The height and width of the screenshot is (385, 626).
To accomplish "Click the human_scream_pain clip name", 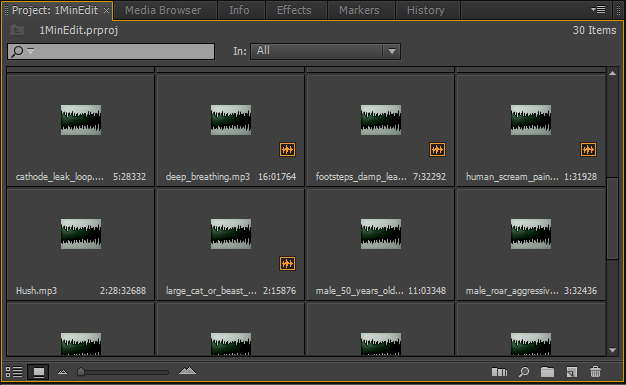I will point(512,177).
